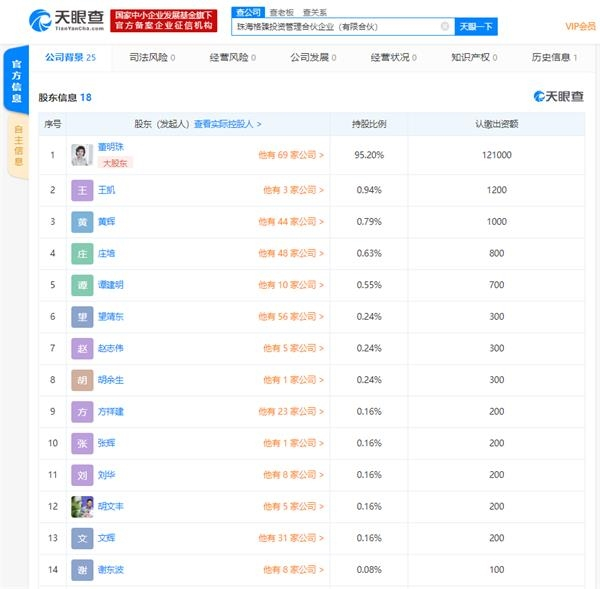Click the blue 黄 avatar for 黄辉
This screenshot has width=600, height=589.
click(82, 221)
